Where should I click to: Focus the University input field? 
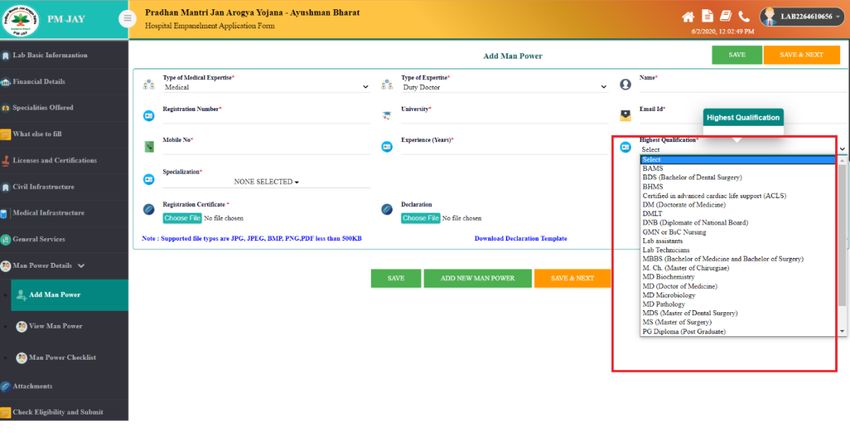coord(504,118)
